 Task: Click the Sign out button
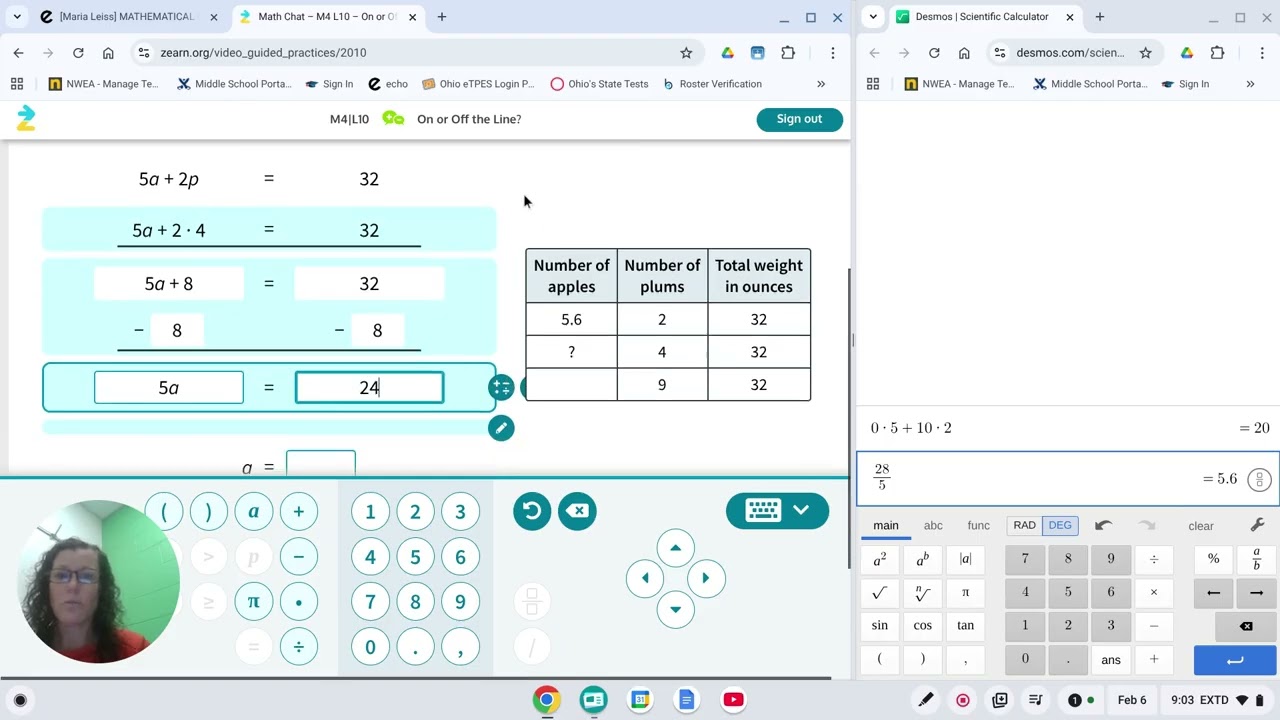click(x=799, y=119)
